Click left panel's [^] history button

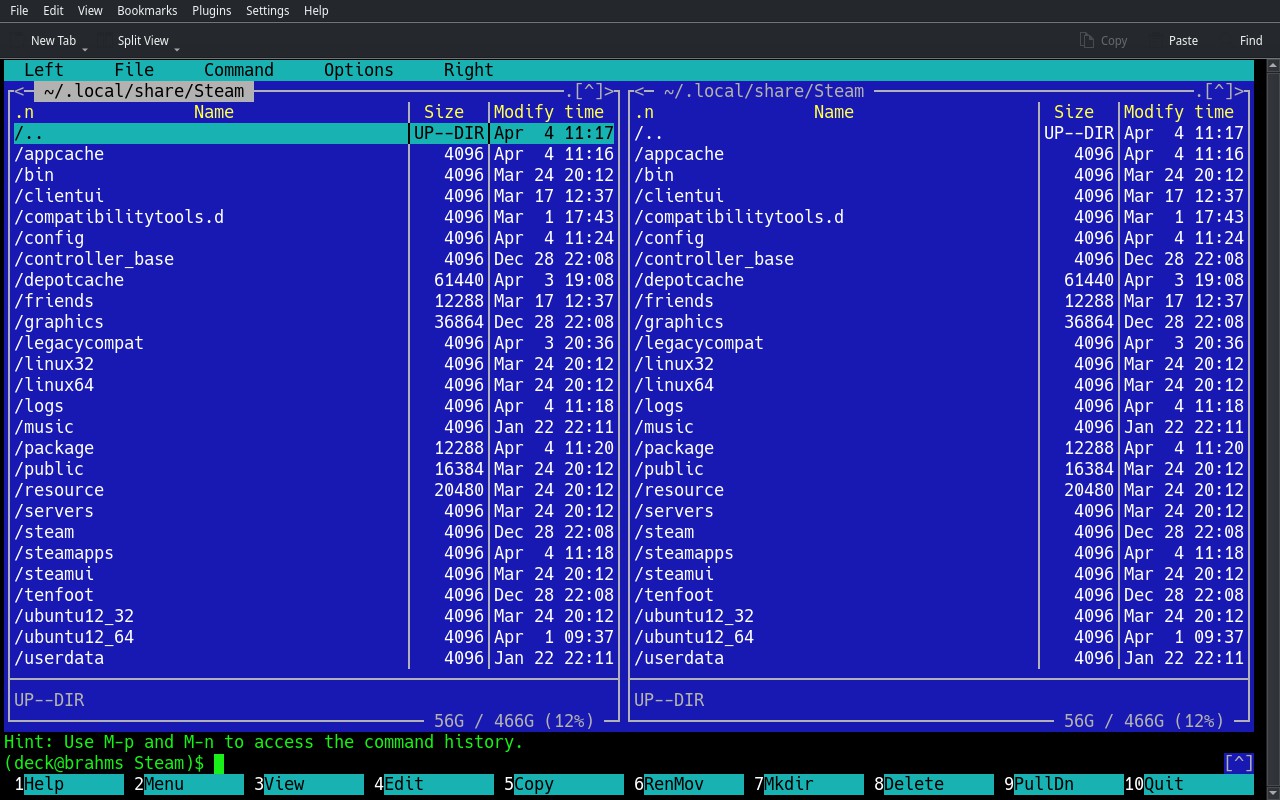[589, 91]
